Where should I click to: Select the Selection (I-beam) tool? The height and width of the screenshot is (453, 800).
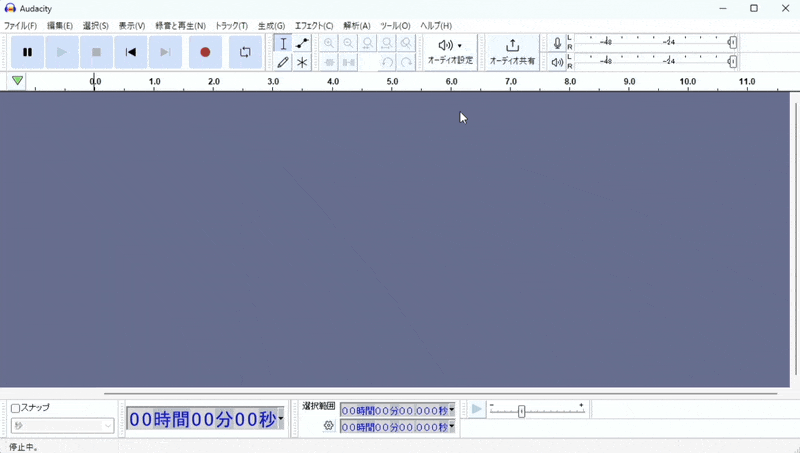click(x=283, y=43)
